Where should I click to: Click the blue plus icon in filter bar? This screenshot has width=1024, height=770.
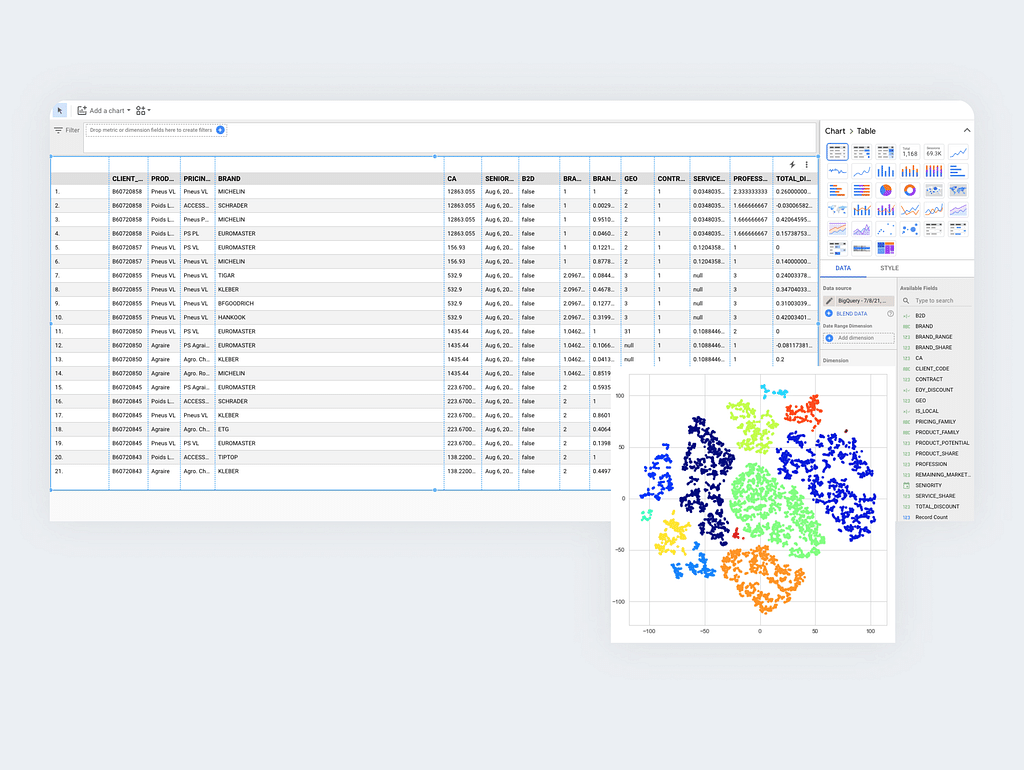click(221, 130)
